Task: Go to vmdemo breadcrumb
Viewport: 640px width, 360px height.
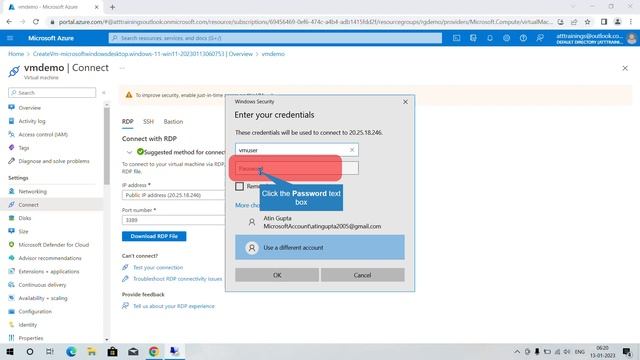Action: [273, 54]
